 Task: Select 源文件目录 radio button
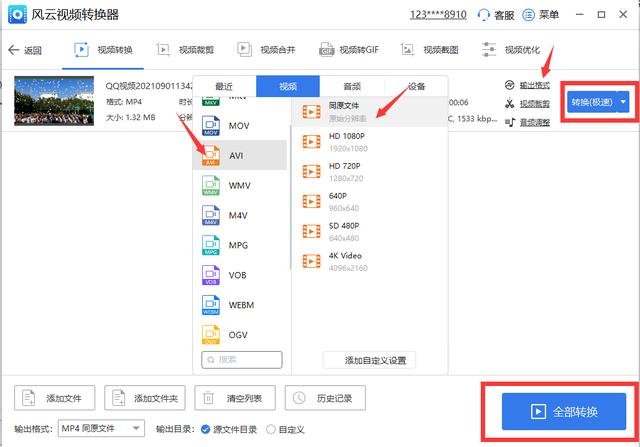(206, 429)
